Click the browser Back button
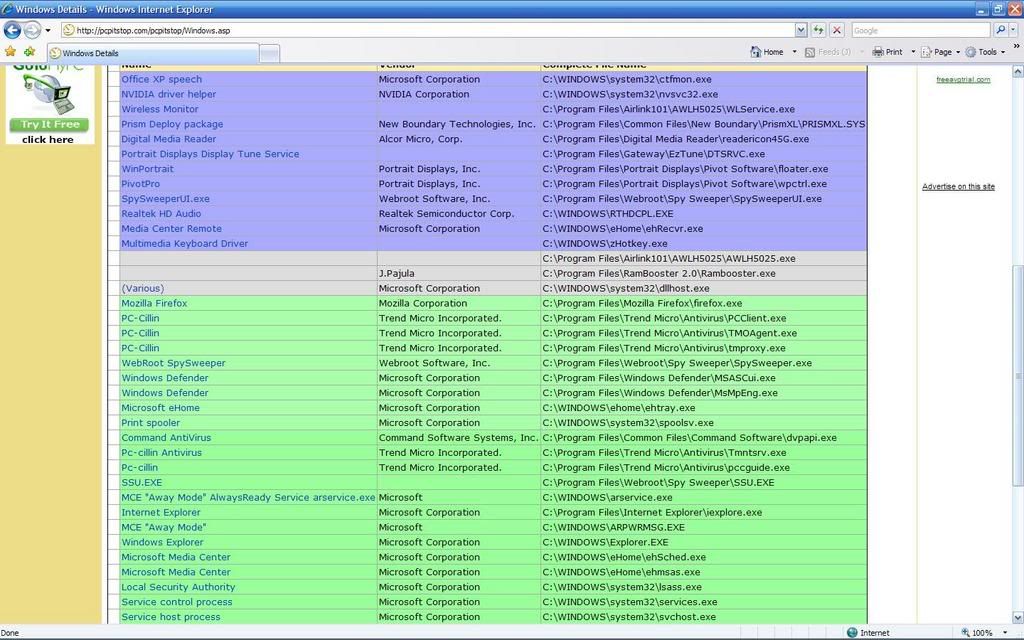The width and height of the screenshot is (1024, 640). [13, 30]
